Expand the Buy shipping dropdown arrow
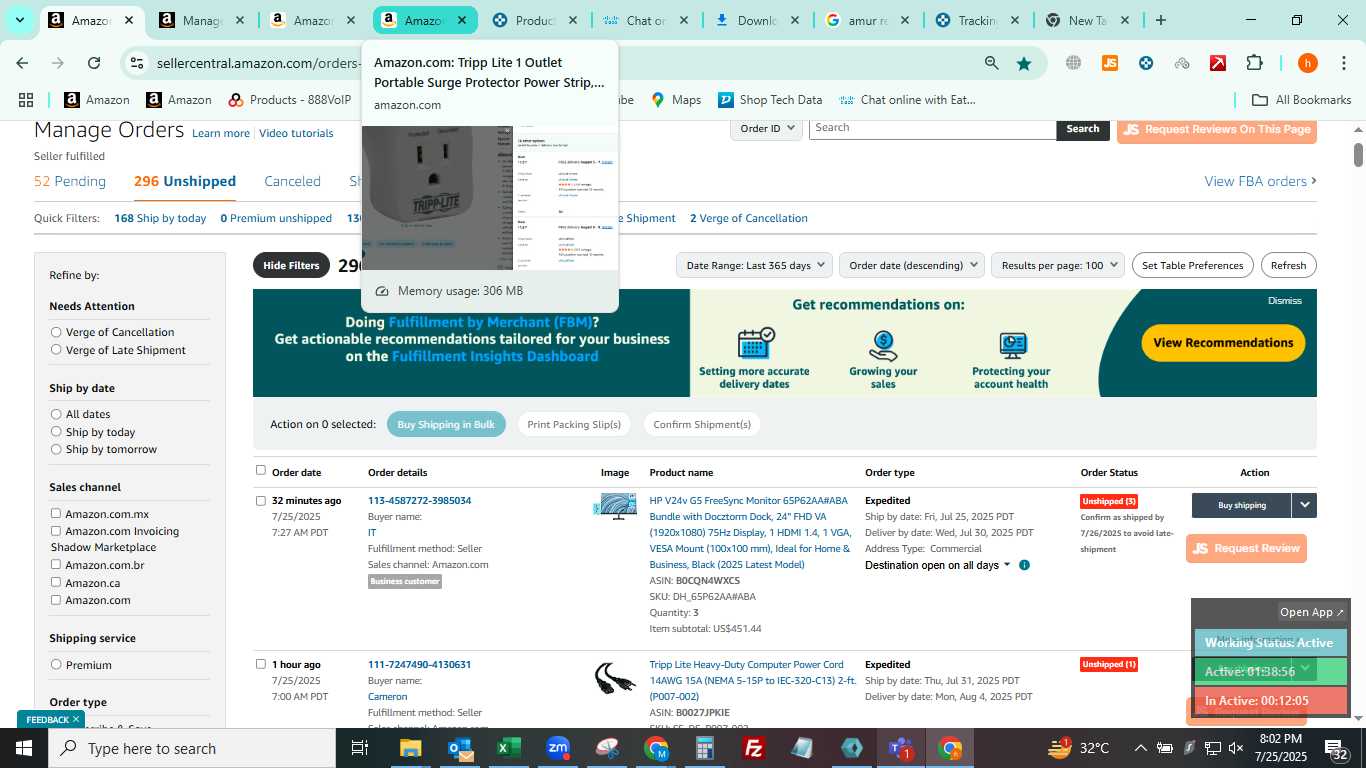Screen dimensions: 1366x768 (1304, 505)
